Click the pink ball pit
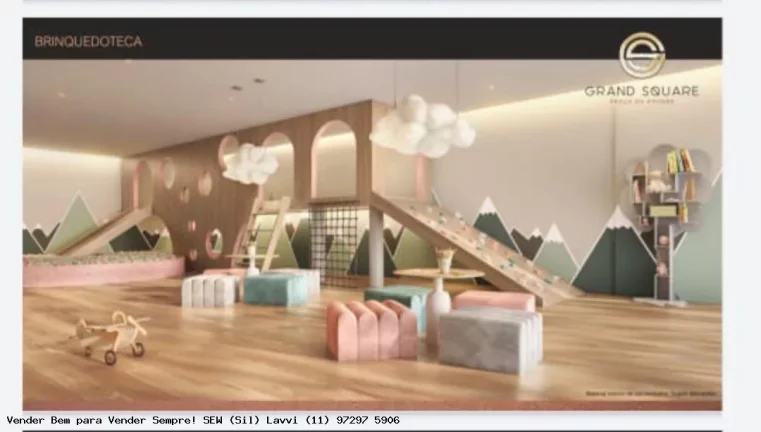The height and width of the screenshot is (432, 761). coord(100,268)
